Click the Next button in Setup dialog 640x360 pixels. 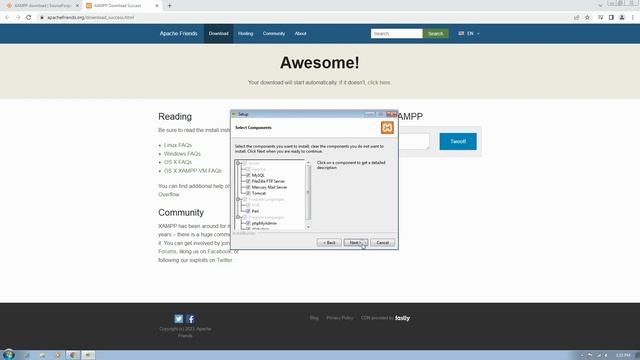coord(356,242)
